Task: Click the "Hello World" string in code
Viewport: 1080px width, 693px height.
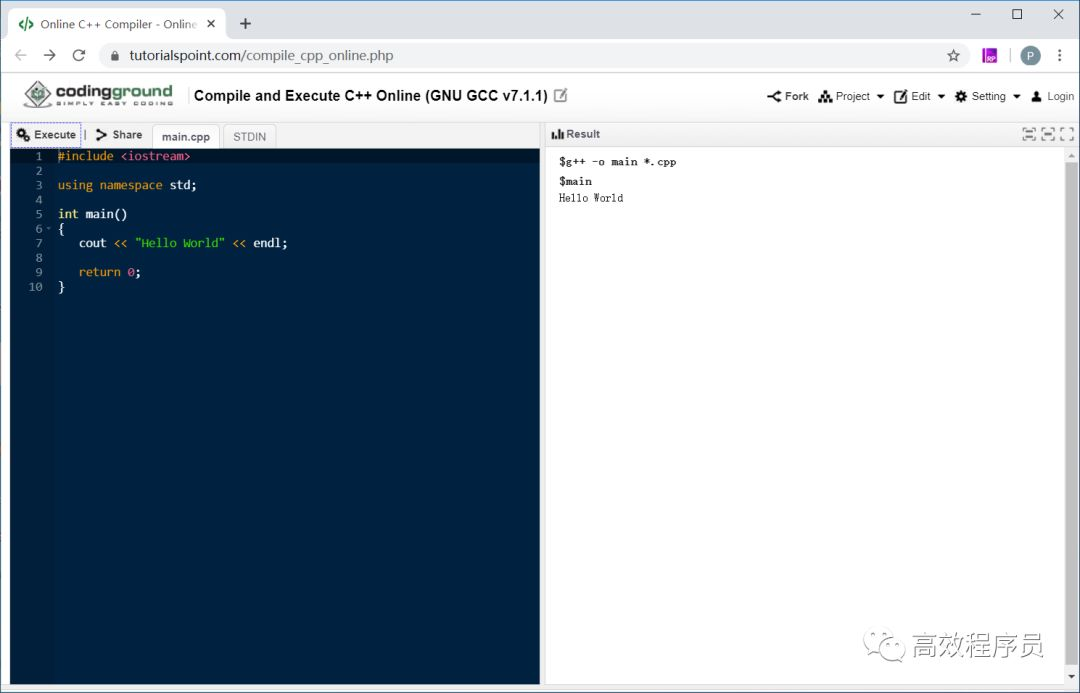Action: 180,243
